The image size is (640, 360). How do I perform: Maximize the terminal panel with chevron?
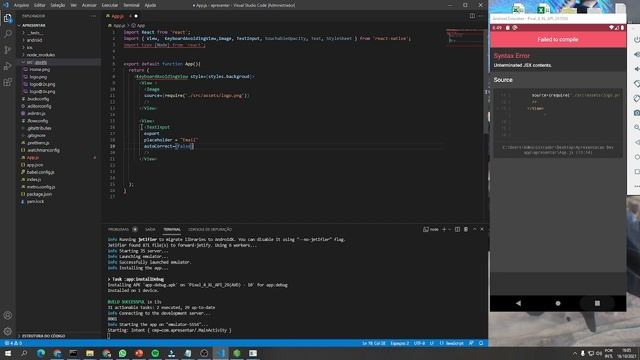[x=475, y=229]
